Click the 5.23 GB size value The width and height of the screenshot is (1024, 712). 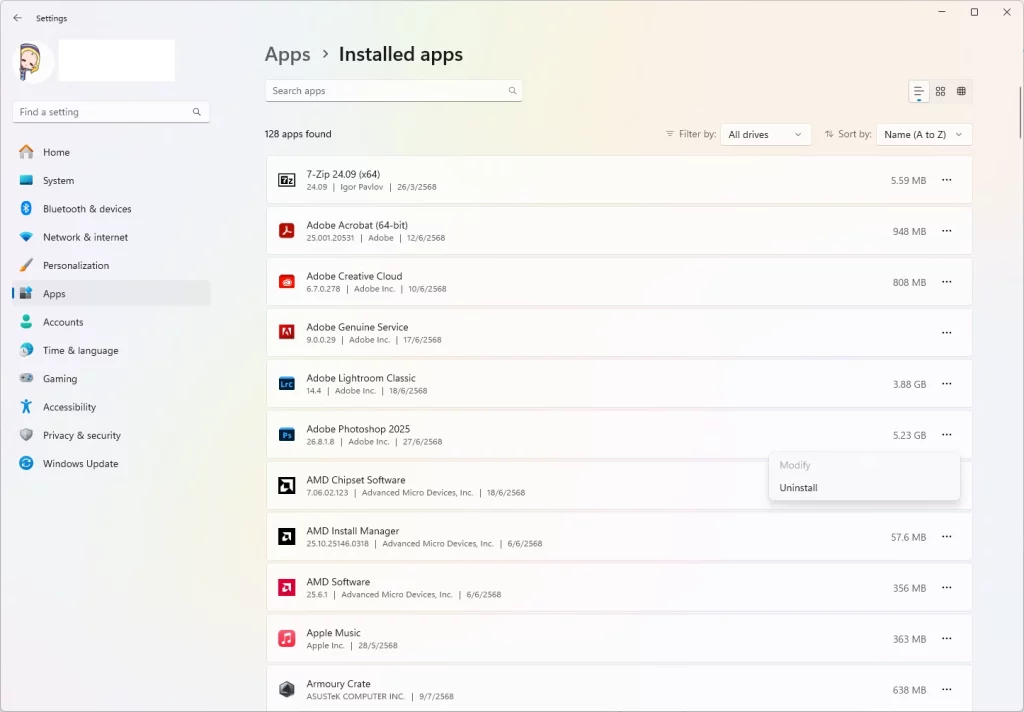pos(909,435)
